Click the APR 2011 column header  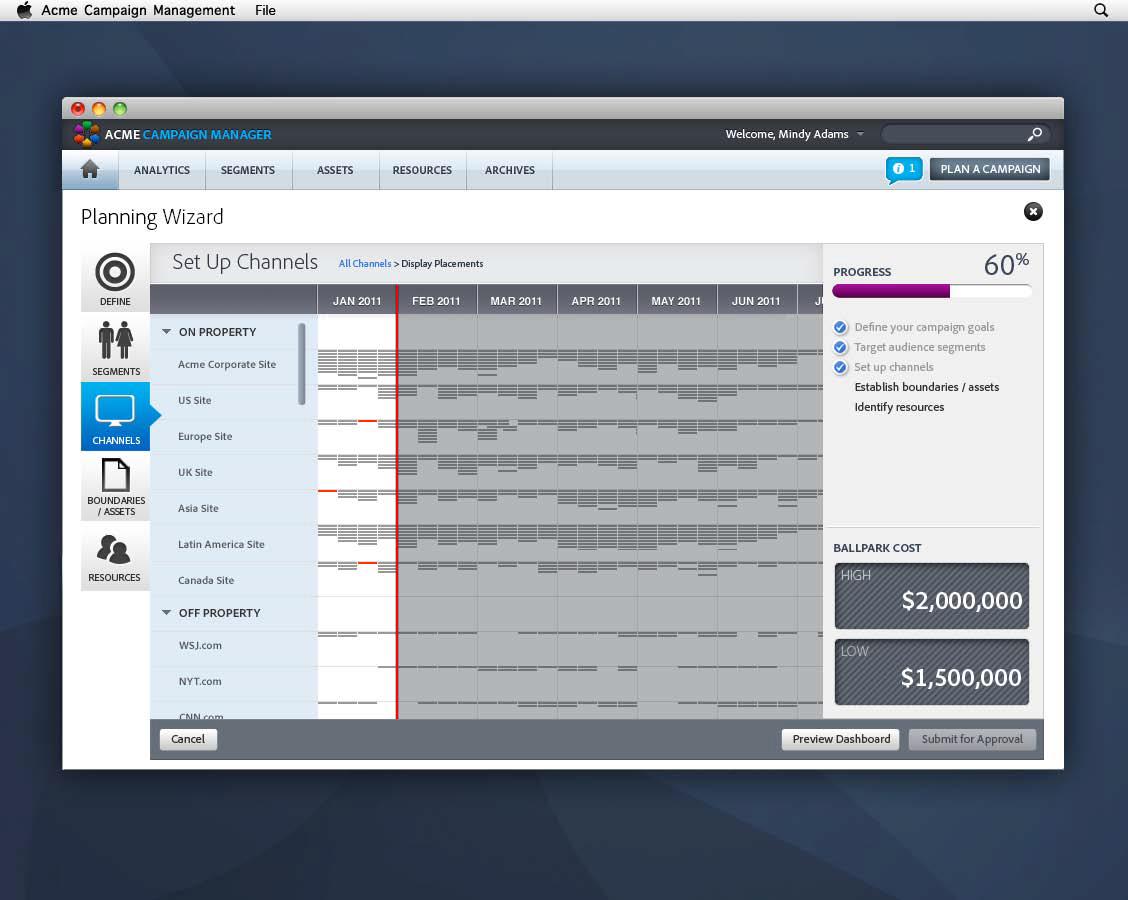pos(596,301)
